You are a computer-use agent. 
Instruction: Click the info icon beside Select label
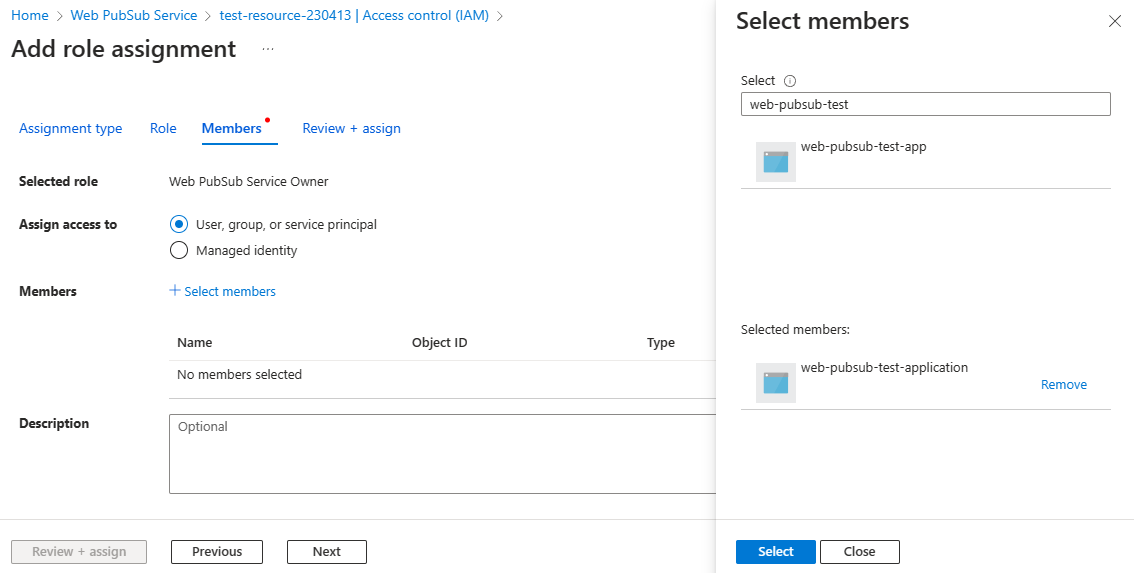click(x=790, y=81)
